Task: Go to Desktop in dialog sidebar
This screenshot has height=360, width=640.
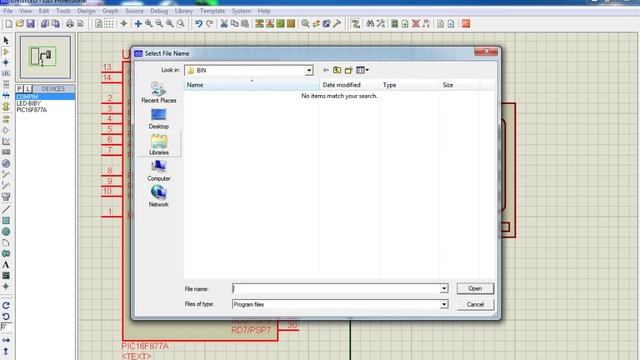Action: coord(159,118)
